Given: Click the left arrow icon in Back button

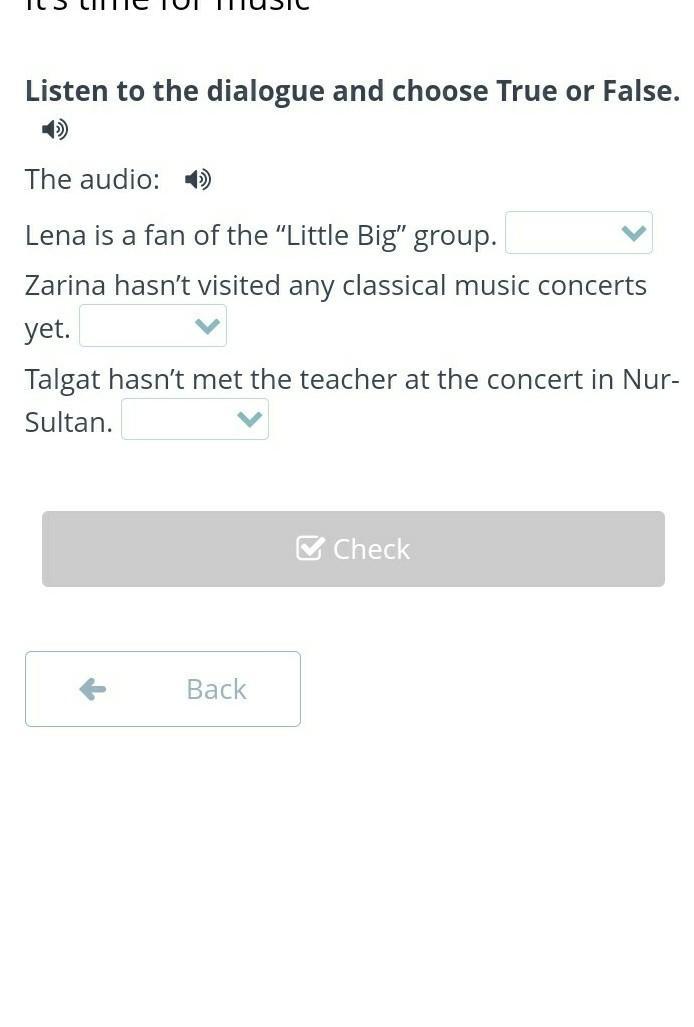Looking at the screenshot, I should (92, 689).
